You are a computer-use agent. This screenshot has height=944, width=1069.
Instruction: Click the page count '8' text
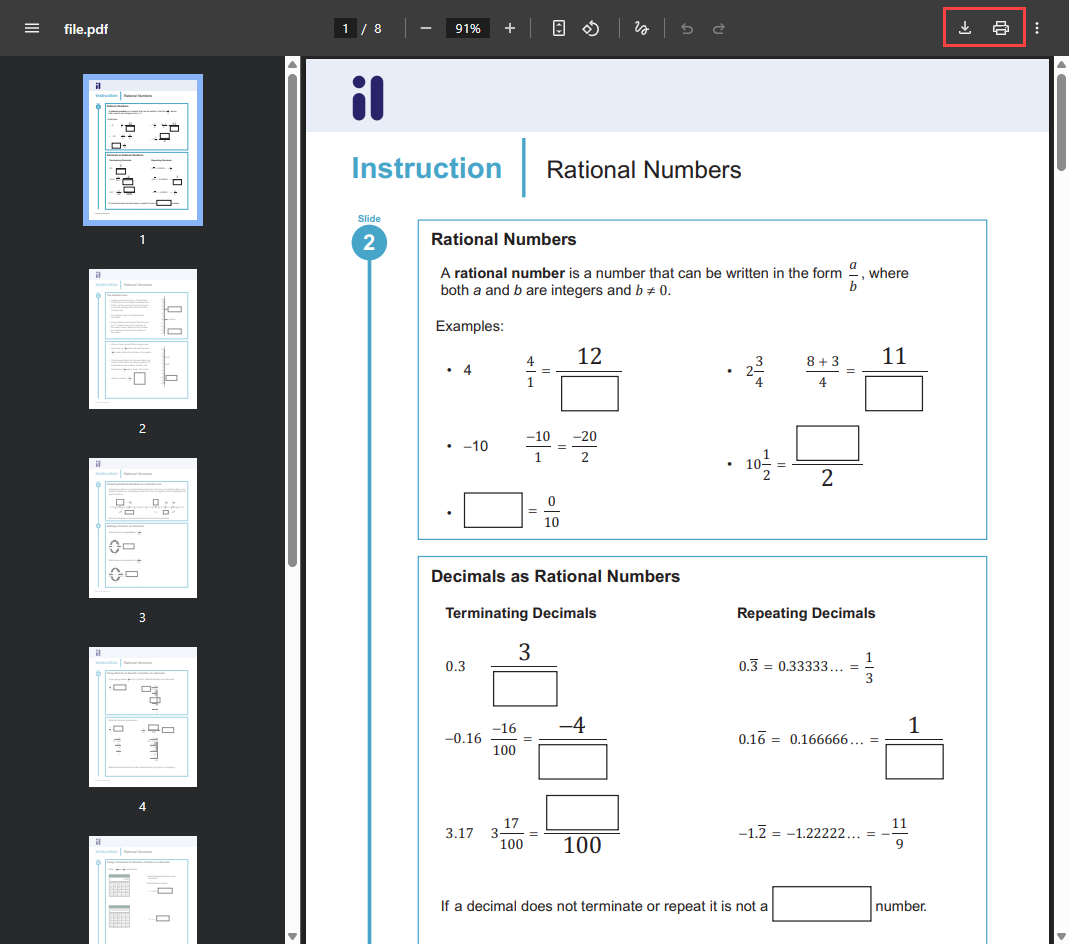click(378, 29)
